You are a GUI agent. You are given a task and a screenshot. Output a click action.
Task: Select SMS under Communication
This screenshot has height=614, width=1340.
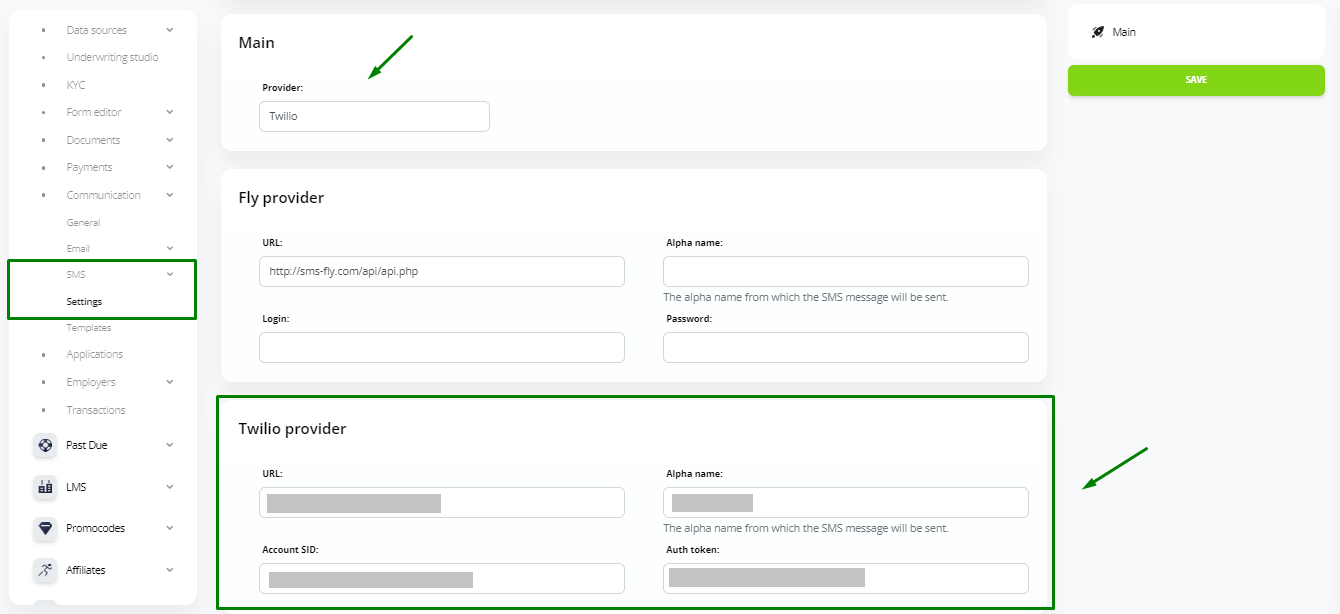click(76, 274)
